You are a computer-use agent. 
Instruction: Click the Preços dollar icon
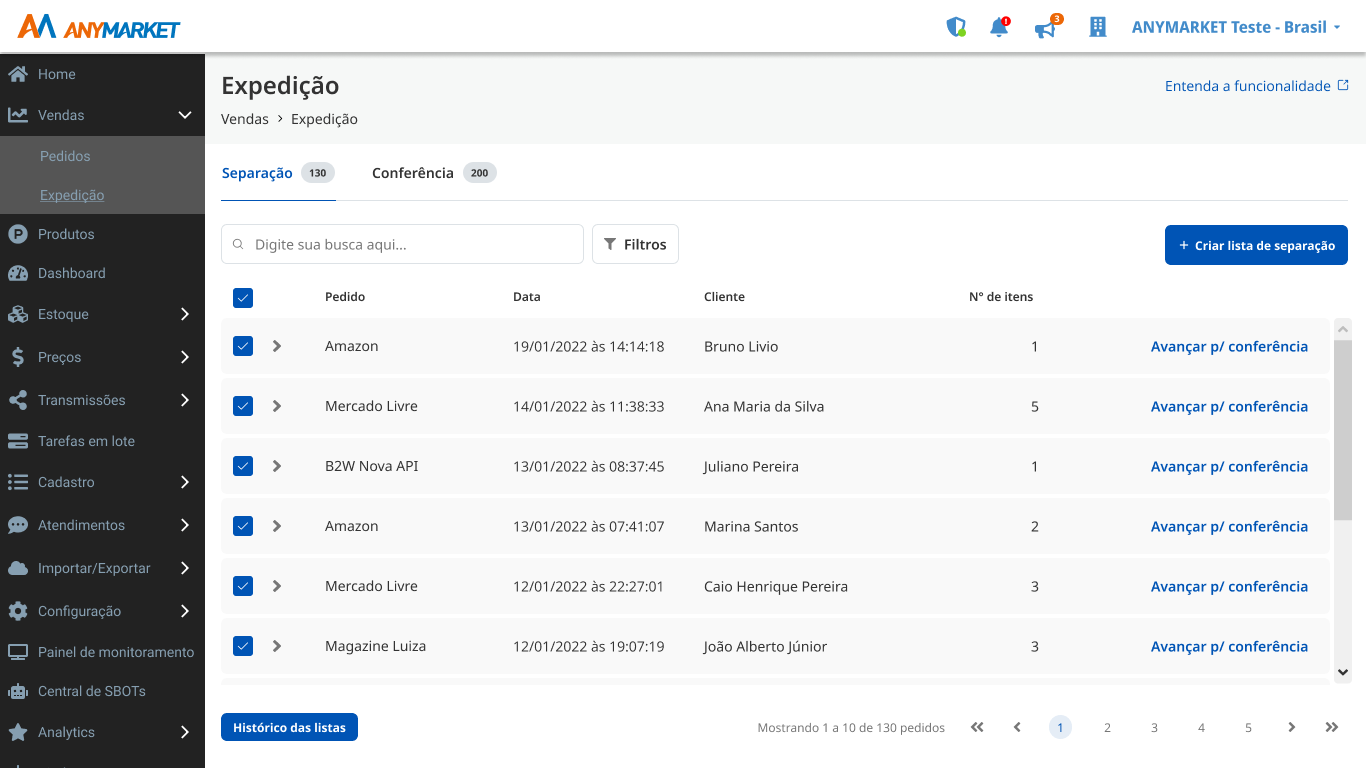17,357
